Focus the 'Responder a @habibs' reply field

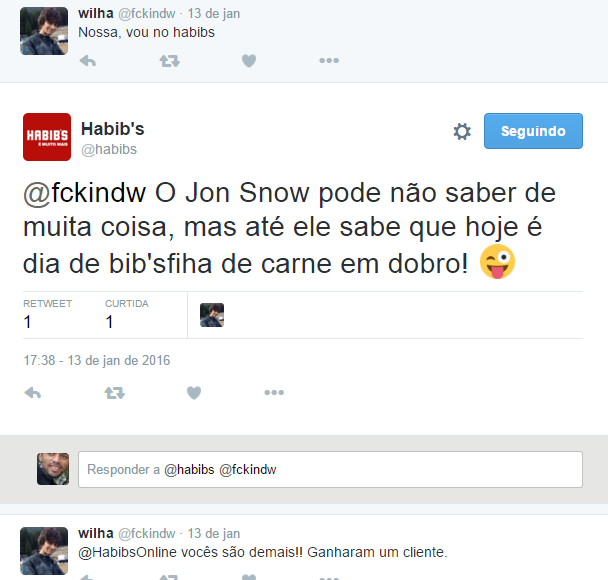[330, 470]
